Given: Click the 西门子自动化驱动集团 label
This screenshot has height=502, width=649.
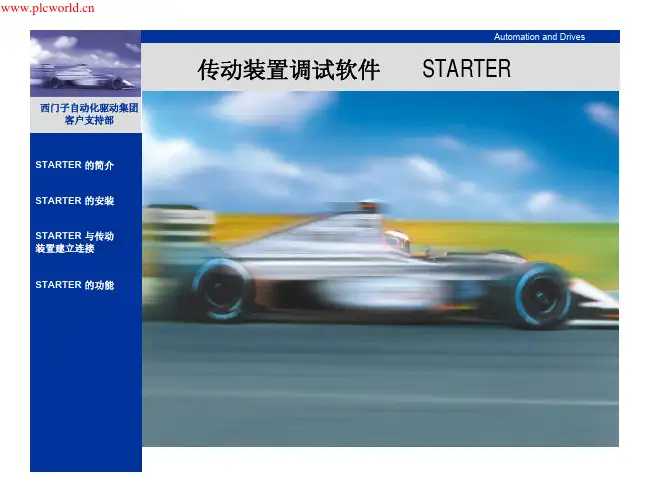Looking at the screenshot, I should 88,107.
